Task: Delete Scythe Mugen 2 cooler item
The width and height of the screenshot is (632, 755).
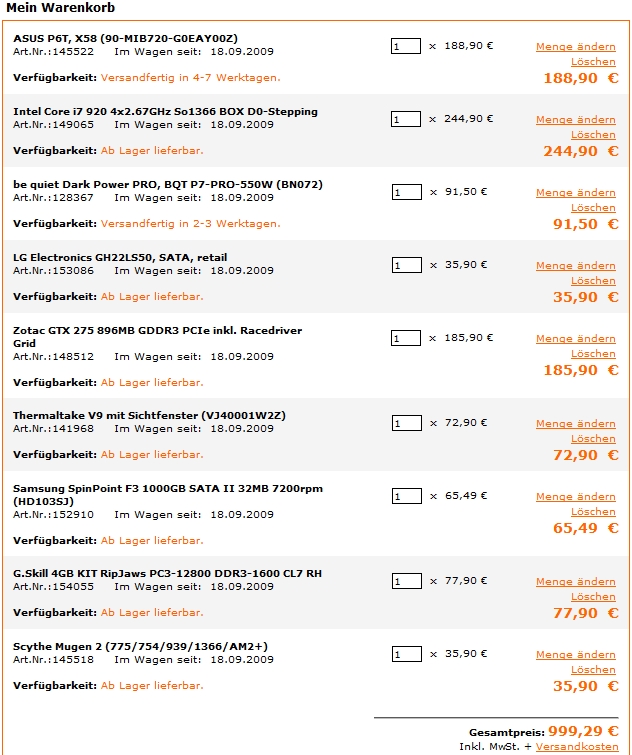Action: [x=593, y=670]
